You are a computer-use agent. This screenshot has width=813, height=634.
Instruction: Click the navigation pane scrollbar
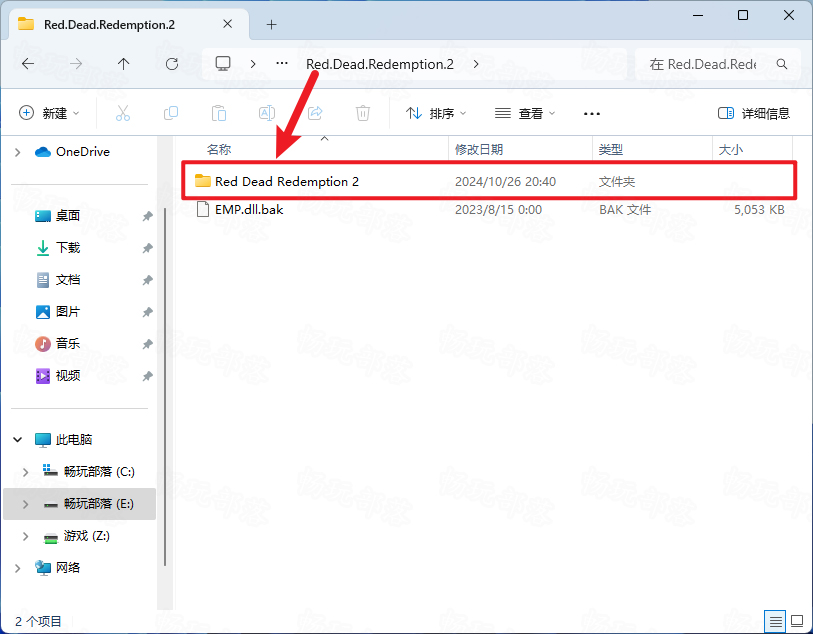(165, 386)
